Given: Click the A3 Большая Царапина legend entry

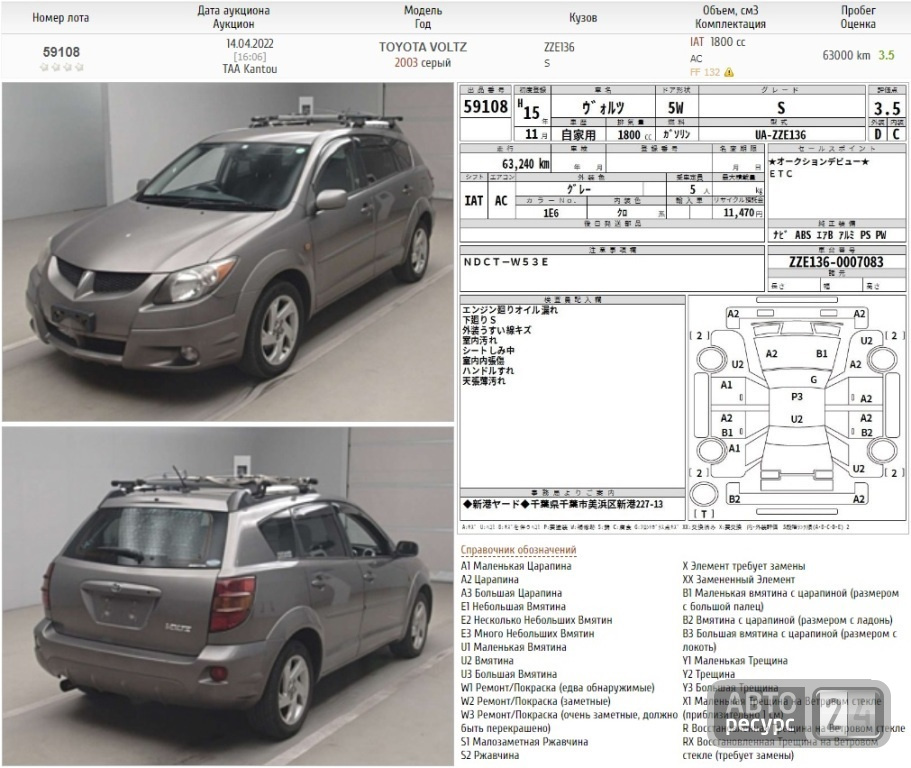Looking at the screenshot, I should pos(511,593).
